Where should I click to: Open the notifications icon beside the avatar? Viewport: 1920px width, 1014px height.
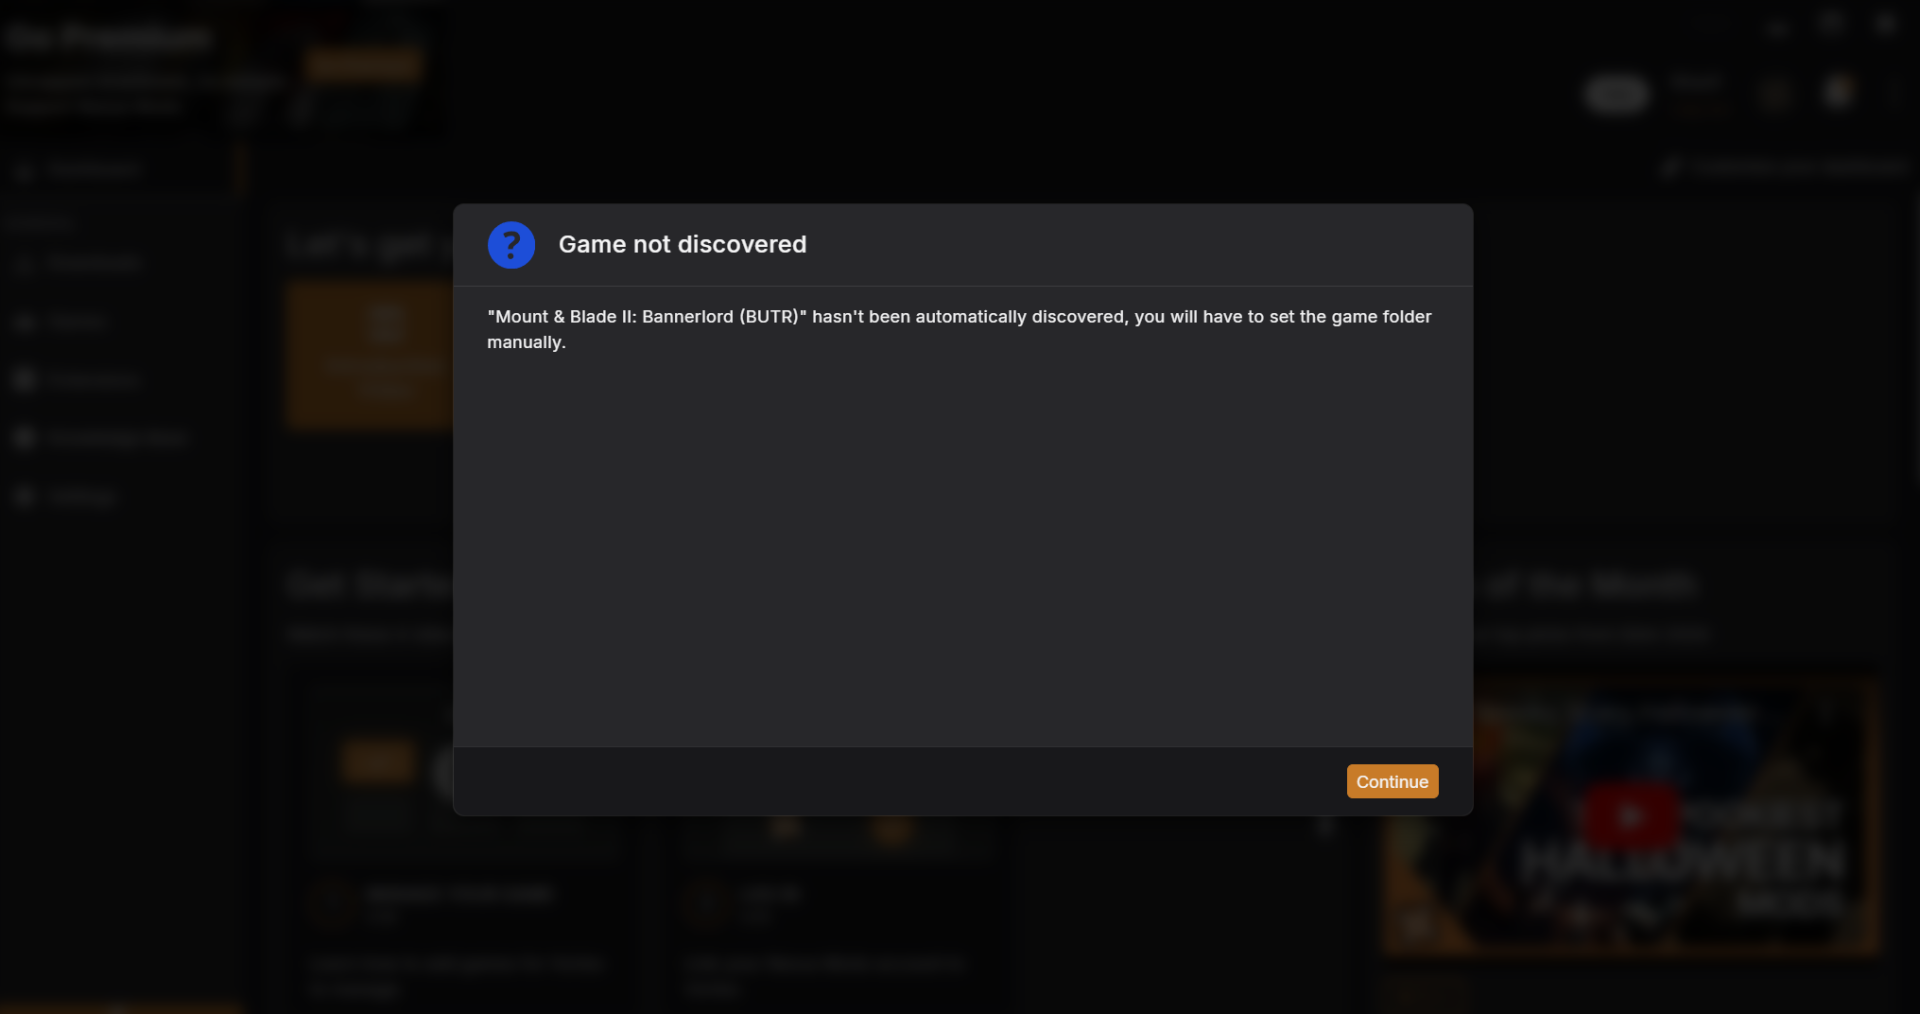tap(1775, 95)
